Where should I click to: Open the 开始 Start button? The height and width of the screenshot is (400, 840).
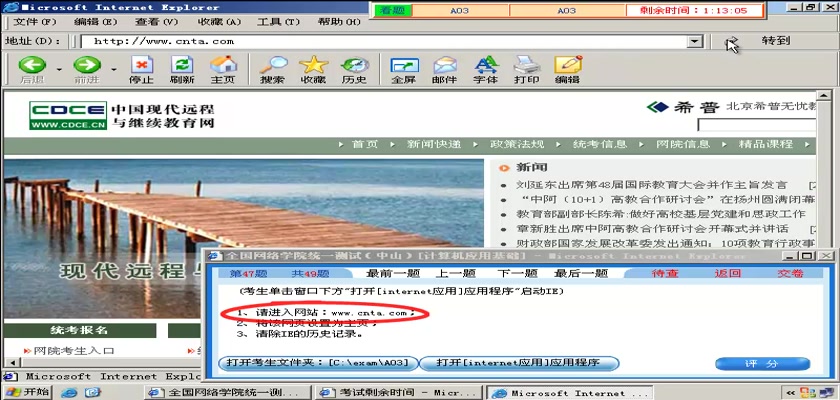point(26,392)
